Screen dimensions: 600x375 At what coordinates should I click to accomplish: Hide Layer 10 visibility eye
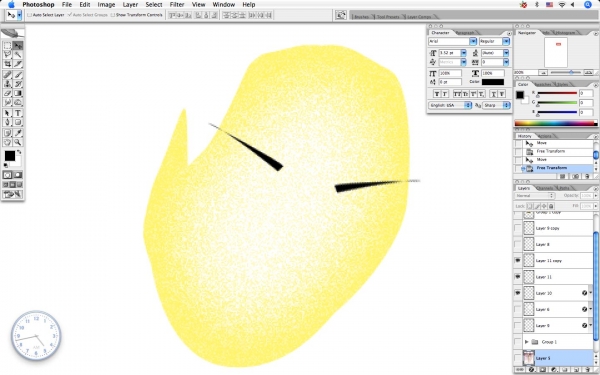518,293
